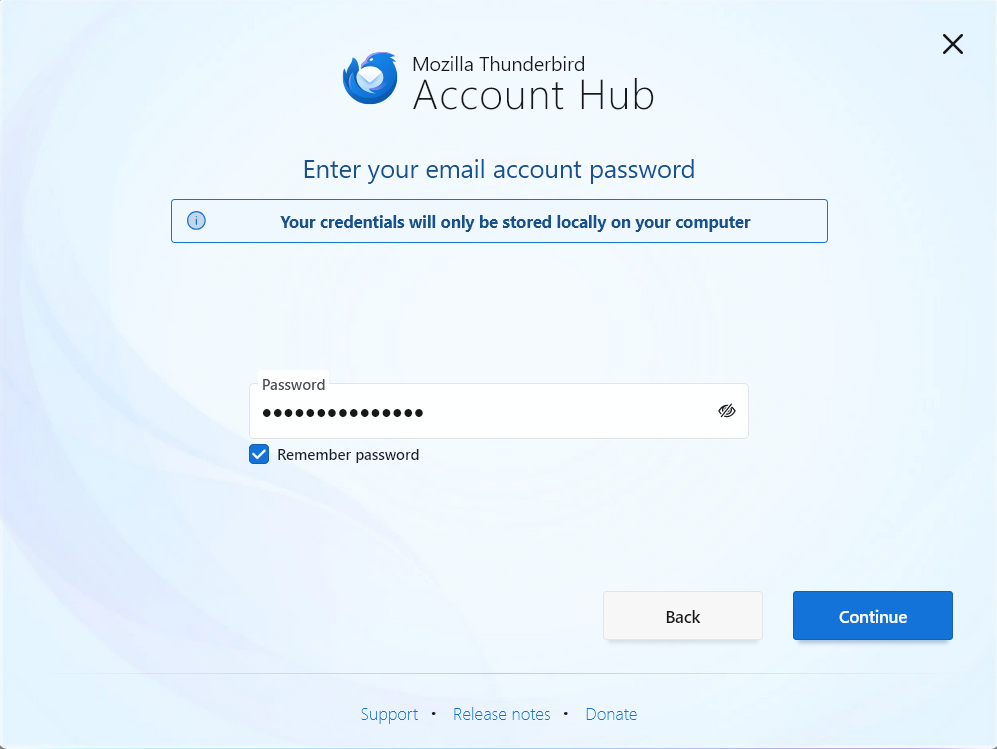Uncheck the Remember password checkbox
Screen dimensions: 997x749
pos(259,455)
